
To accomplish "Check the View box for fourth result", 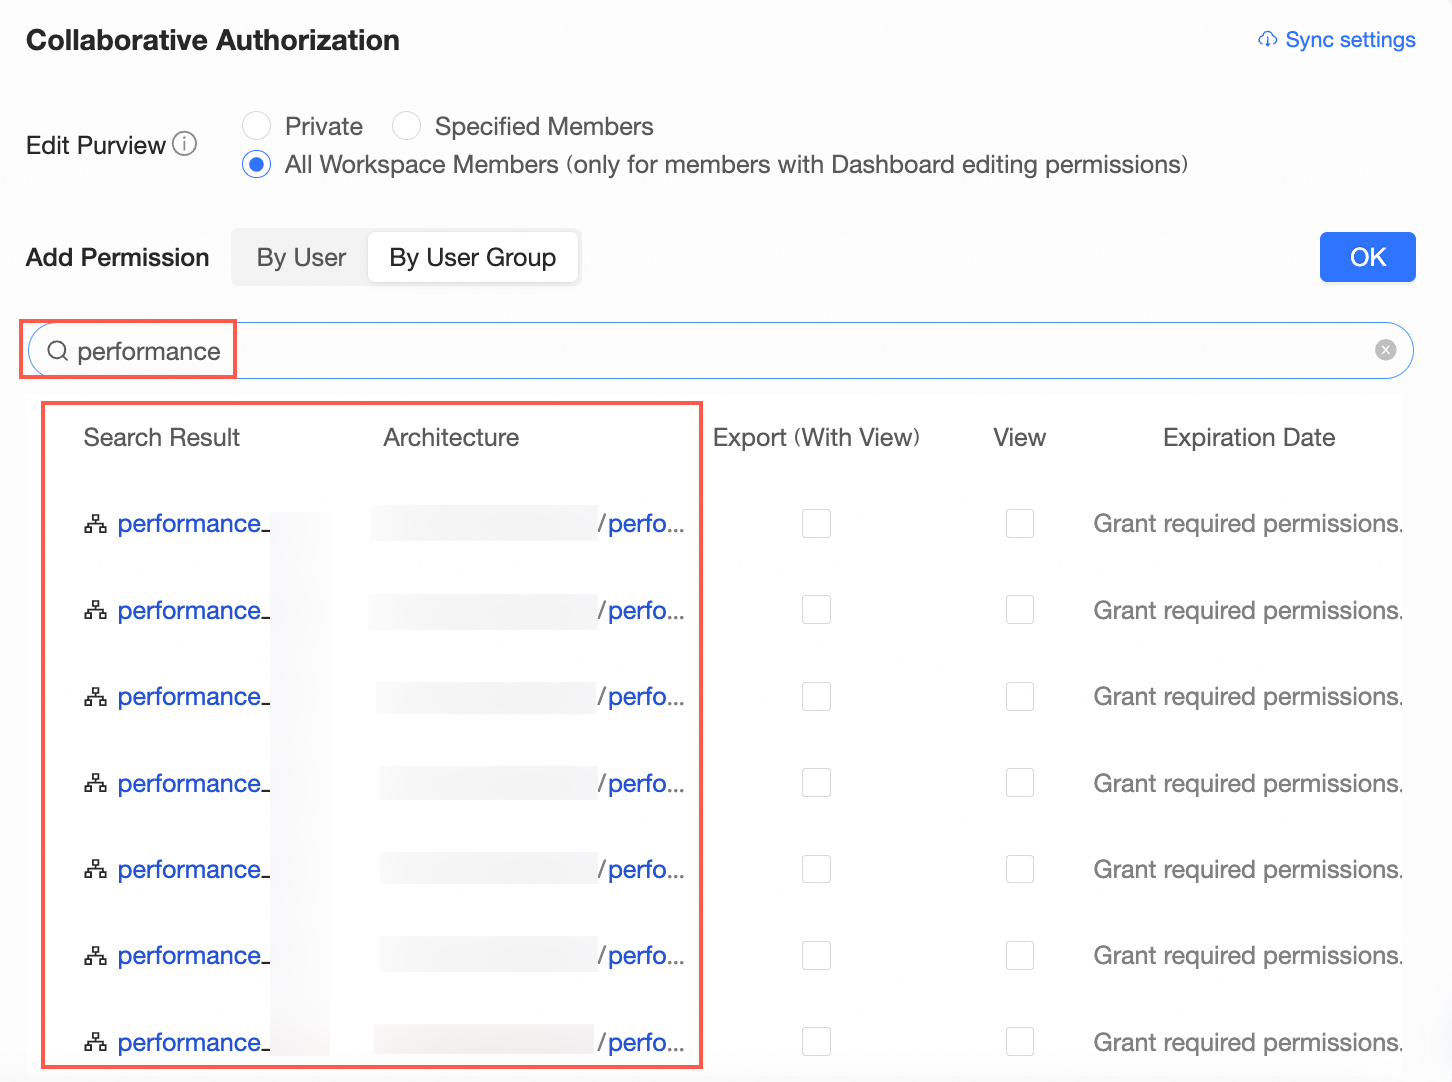I will point(1019,783).
